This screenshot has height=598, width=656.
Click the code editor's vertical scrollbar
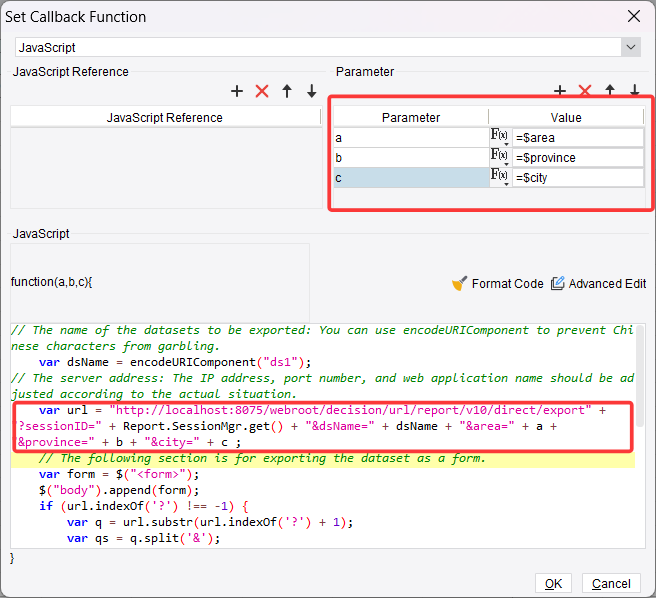[x=640, y=377]
